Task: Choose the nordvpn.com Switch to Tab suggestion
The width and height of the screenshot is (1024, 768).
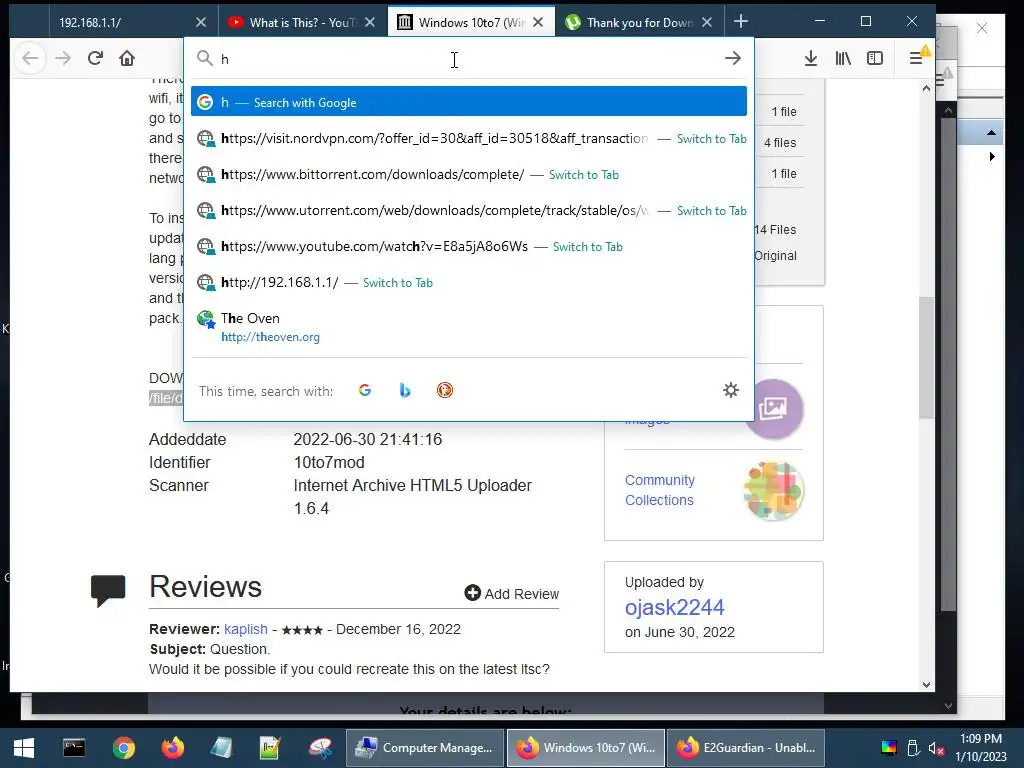Action: [469, 138]
